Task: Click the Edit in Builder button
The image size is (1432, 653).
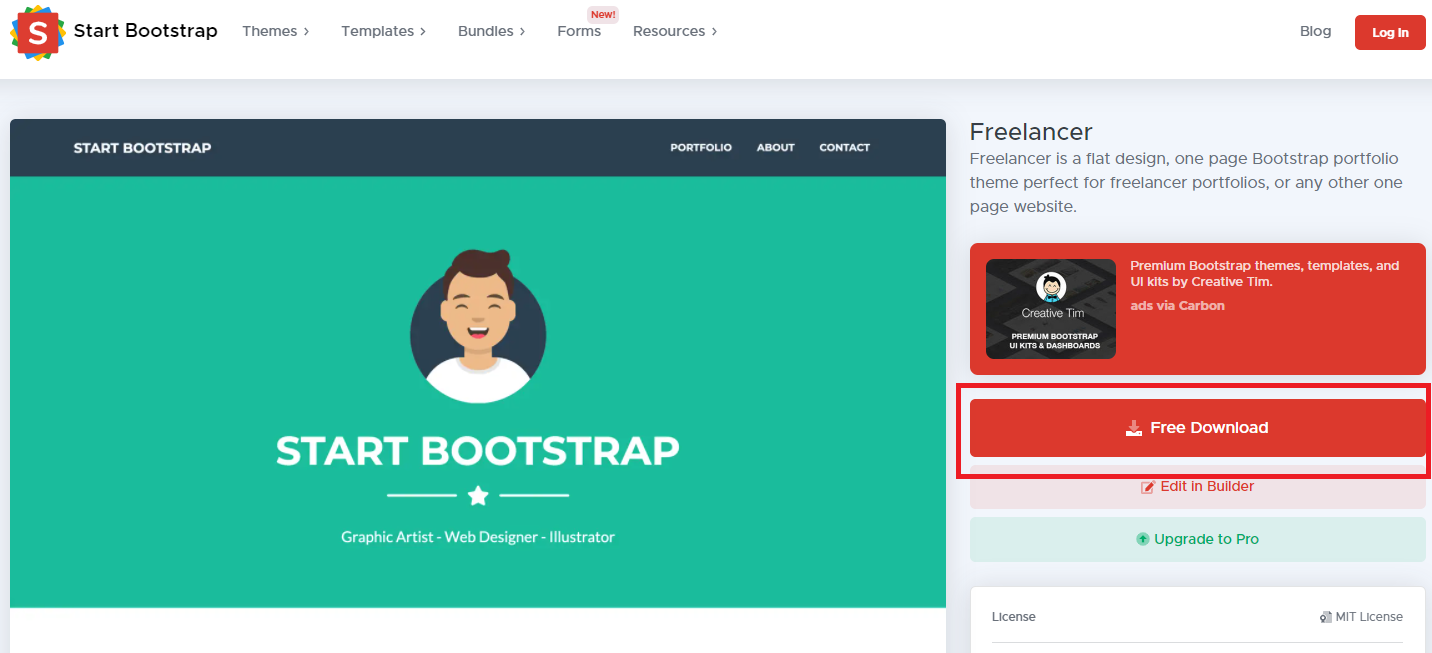Action: [x=1198, y=487]
